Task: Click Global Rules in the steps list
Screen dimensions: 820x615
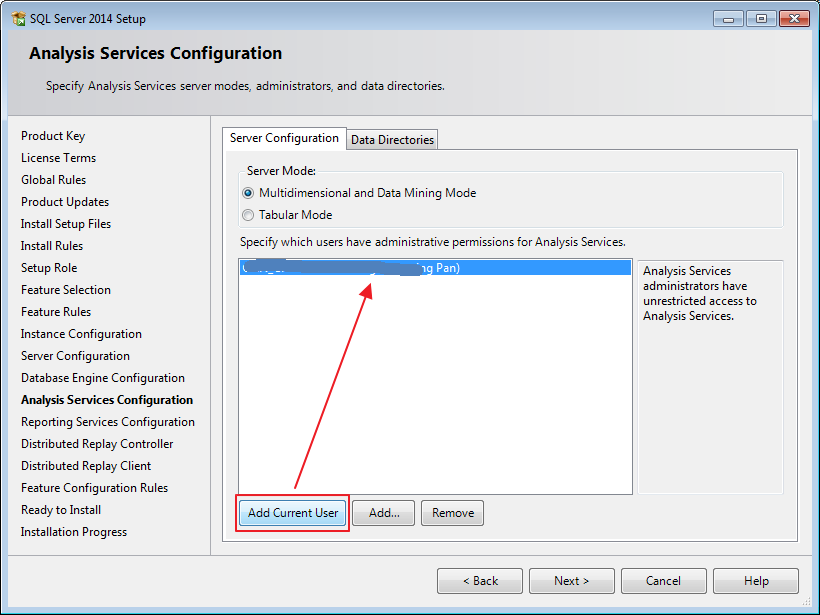Action: click(53, 180)
